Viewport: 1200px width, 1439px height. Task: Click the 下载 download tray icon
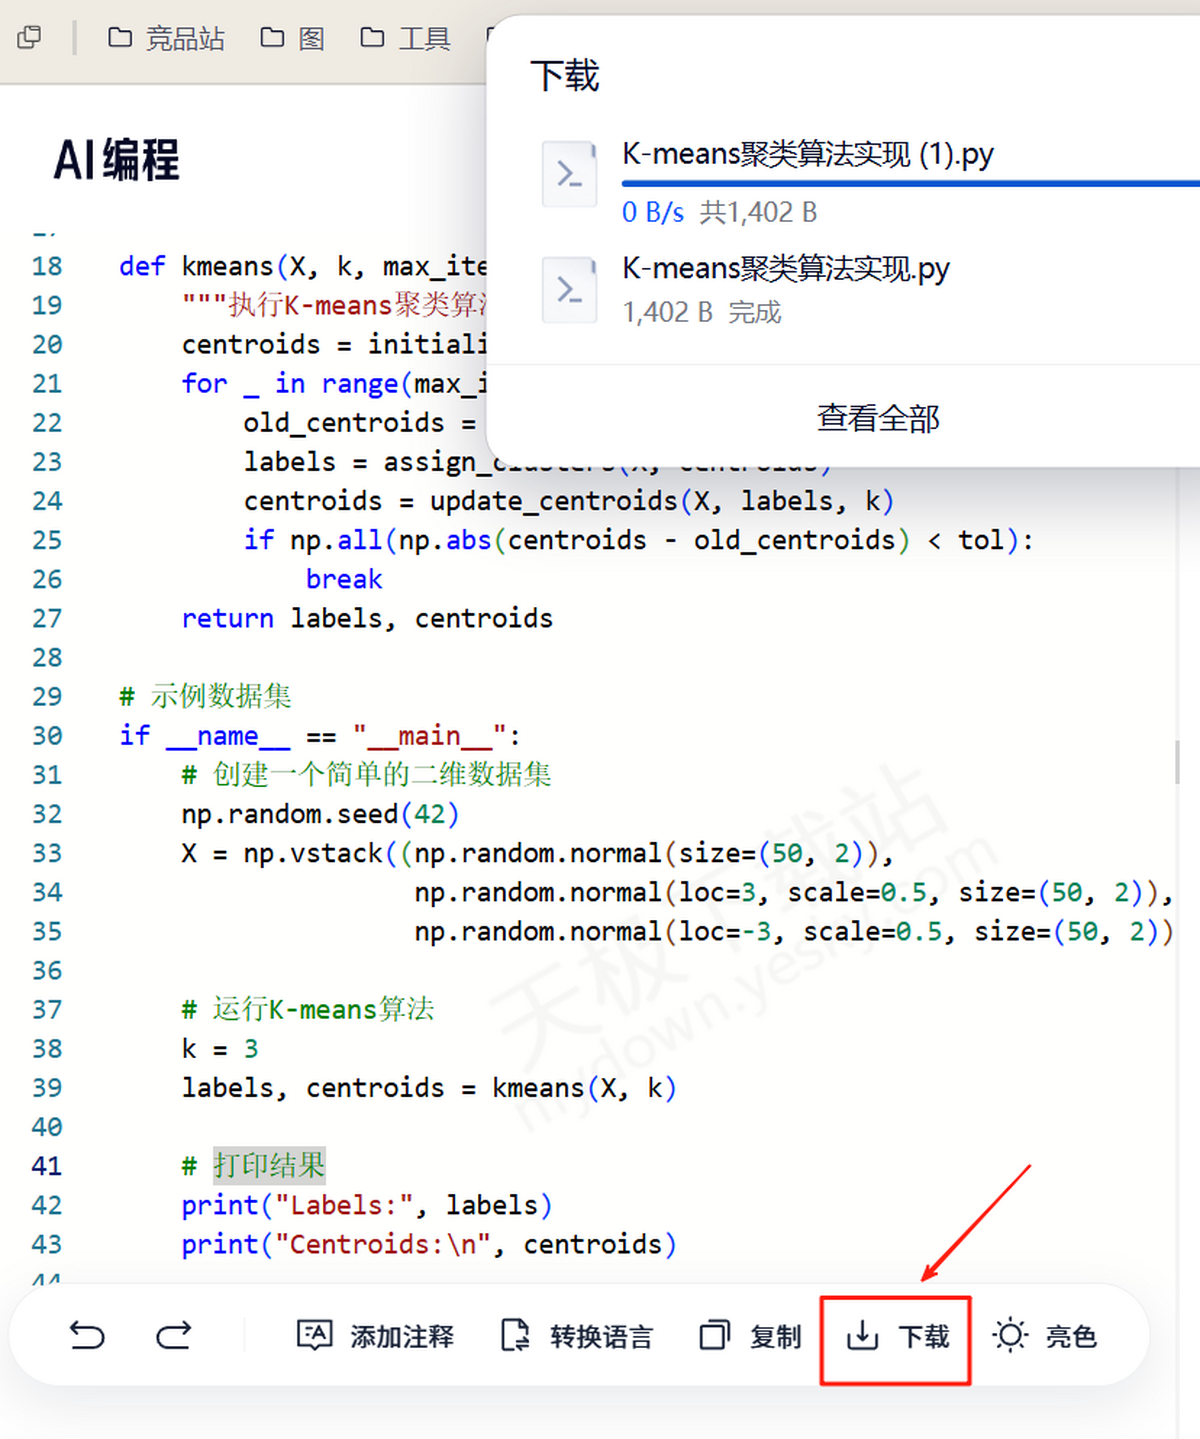pyautogui.click(x=862, y=1335)
